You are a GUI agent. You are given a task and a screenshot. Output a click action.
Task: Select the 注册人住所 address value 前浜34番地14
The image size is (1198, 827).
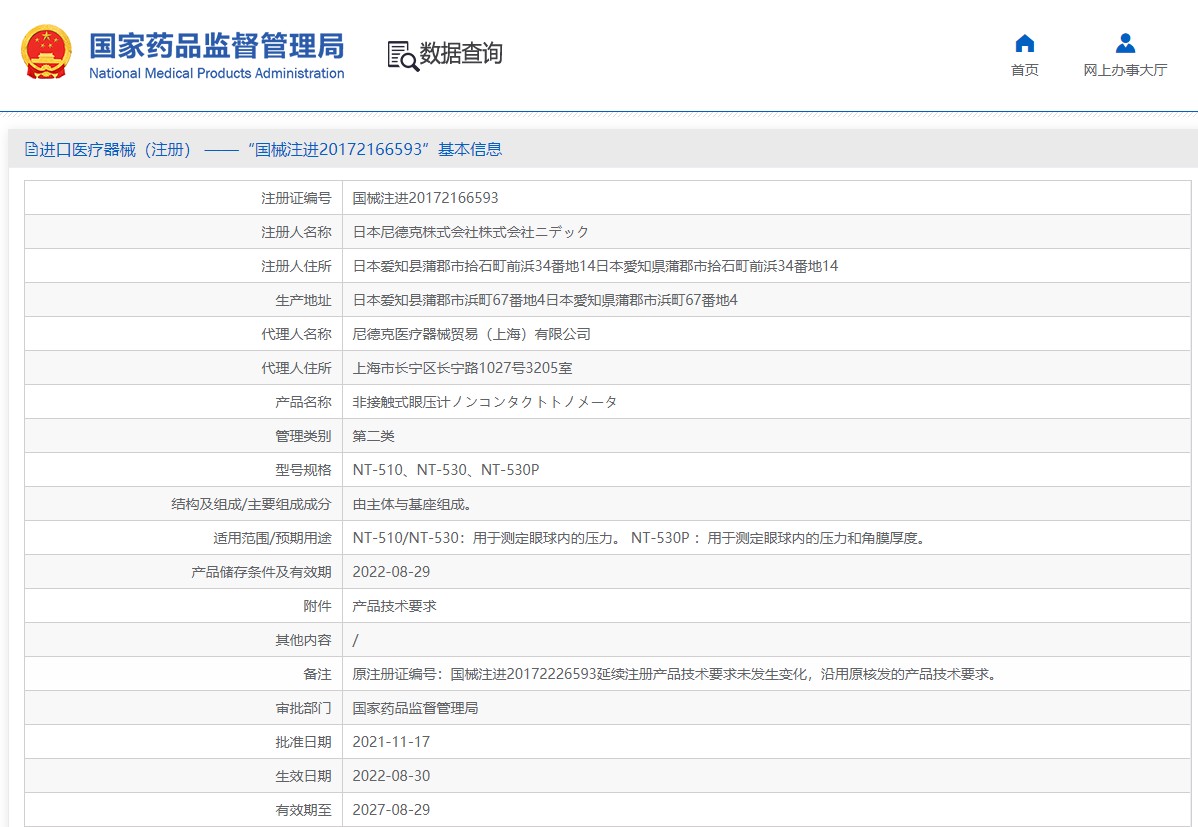click(x=595, y=266)
